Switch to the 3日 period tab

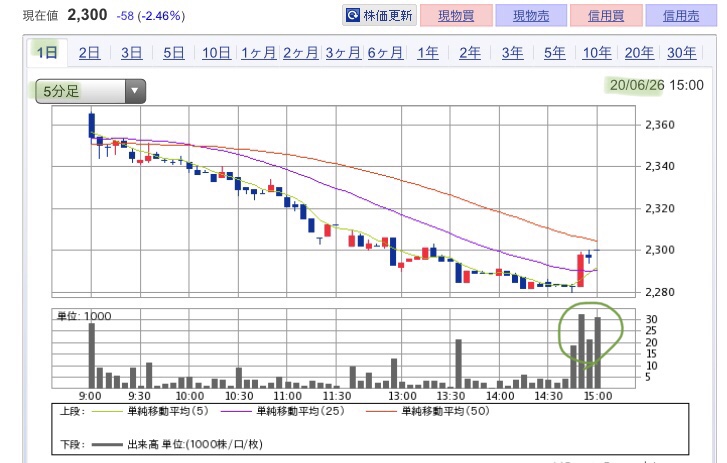[132, 53]
